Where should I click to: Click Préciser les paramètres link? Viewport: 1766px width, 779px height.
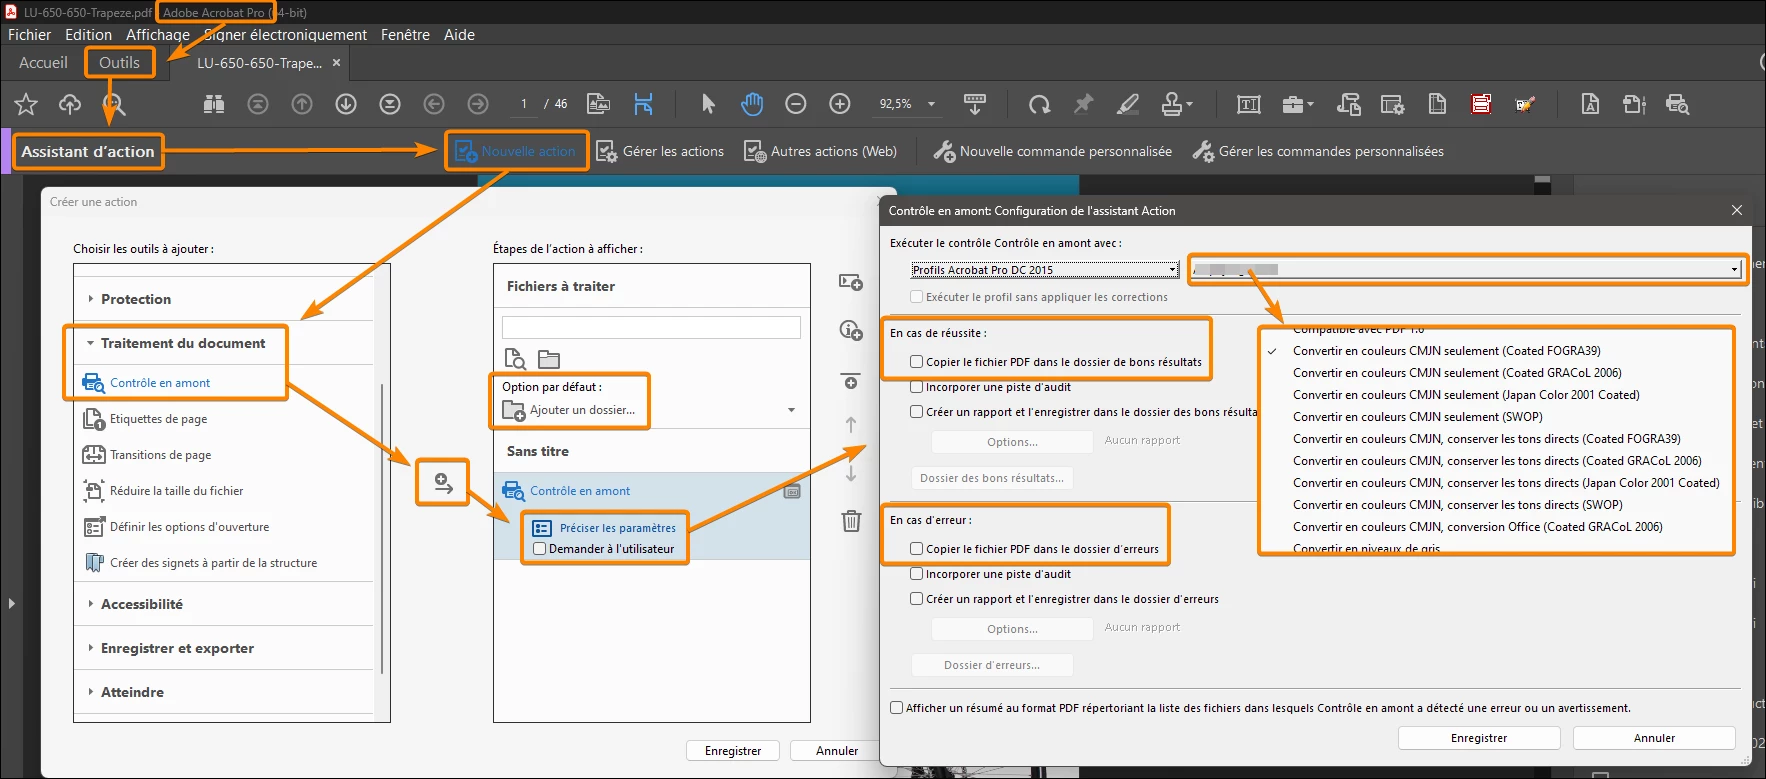coord(617,528)
